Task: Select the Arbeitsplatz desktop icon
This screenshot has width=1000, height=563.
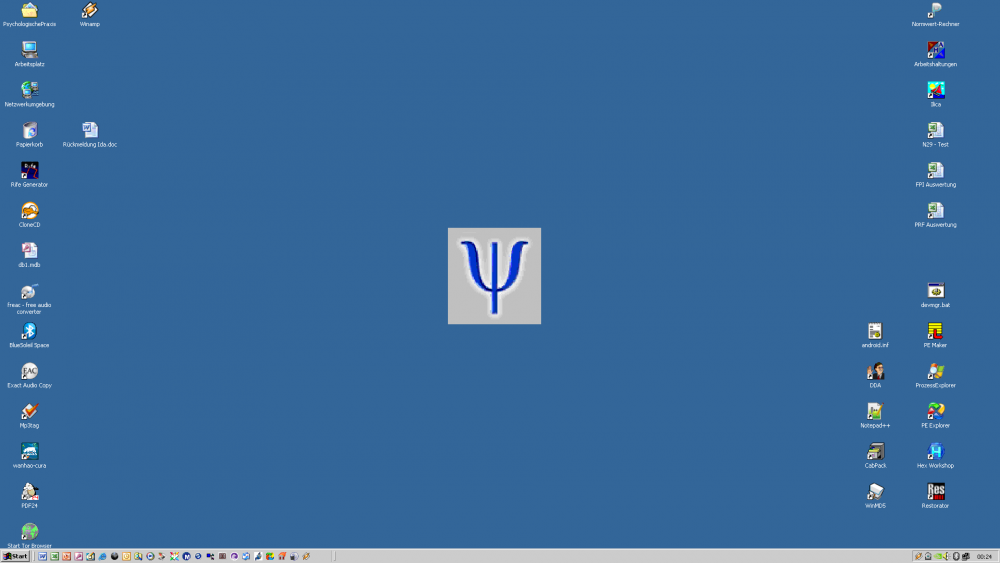Action: (29, 55)
